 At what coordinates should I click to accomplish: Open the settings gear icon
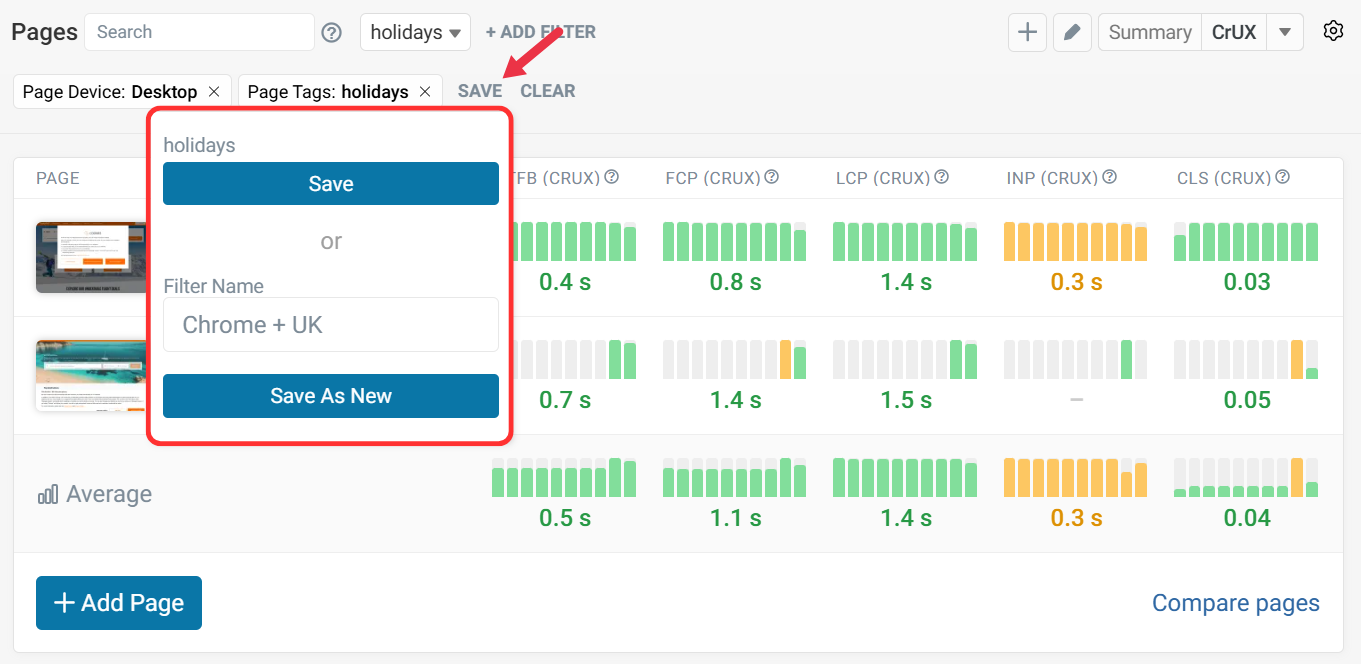[1332, 31]
